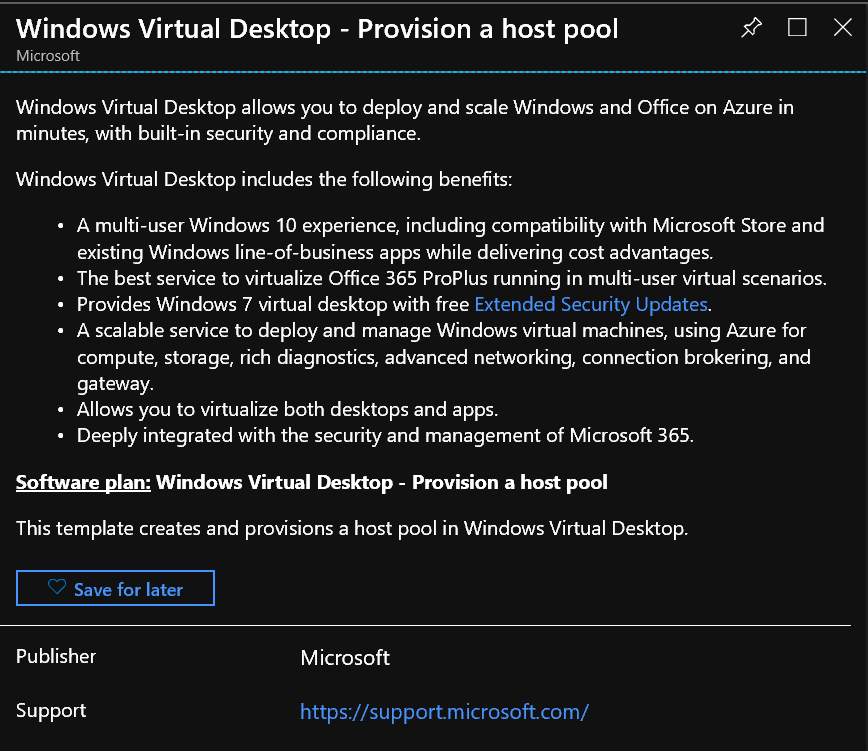Click the Windows Virtual Desktop title
Image resolution: width=868 pixels, height=751 pixels.
[317, 29]
